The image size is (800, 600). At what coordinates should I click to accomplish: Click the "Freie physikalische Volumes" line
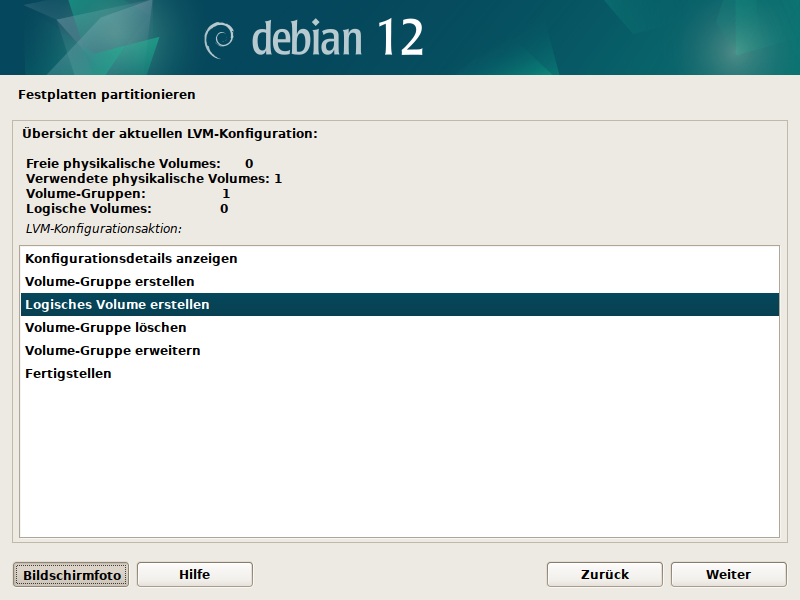(x=139, y=163)
